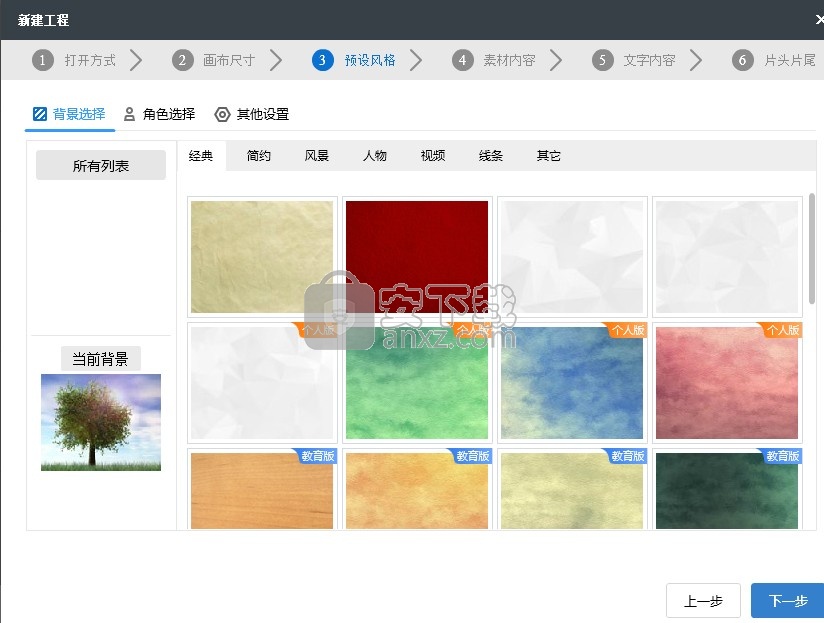Open the 其它 background category
Image resolution: width=824 pixels, height=623 pixels.
point(549,155)
